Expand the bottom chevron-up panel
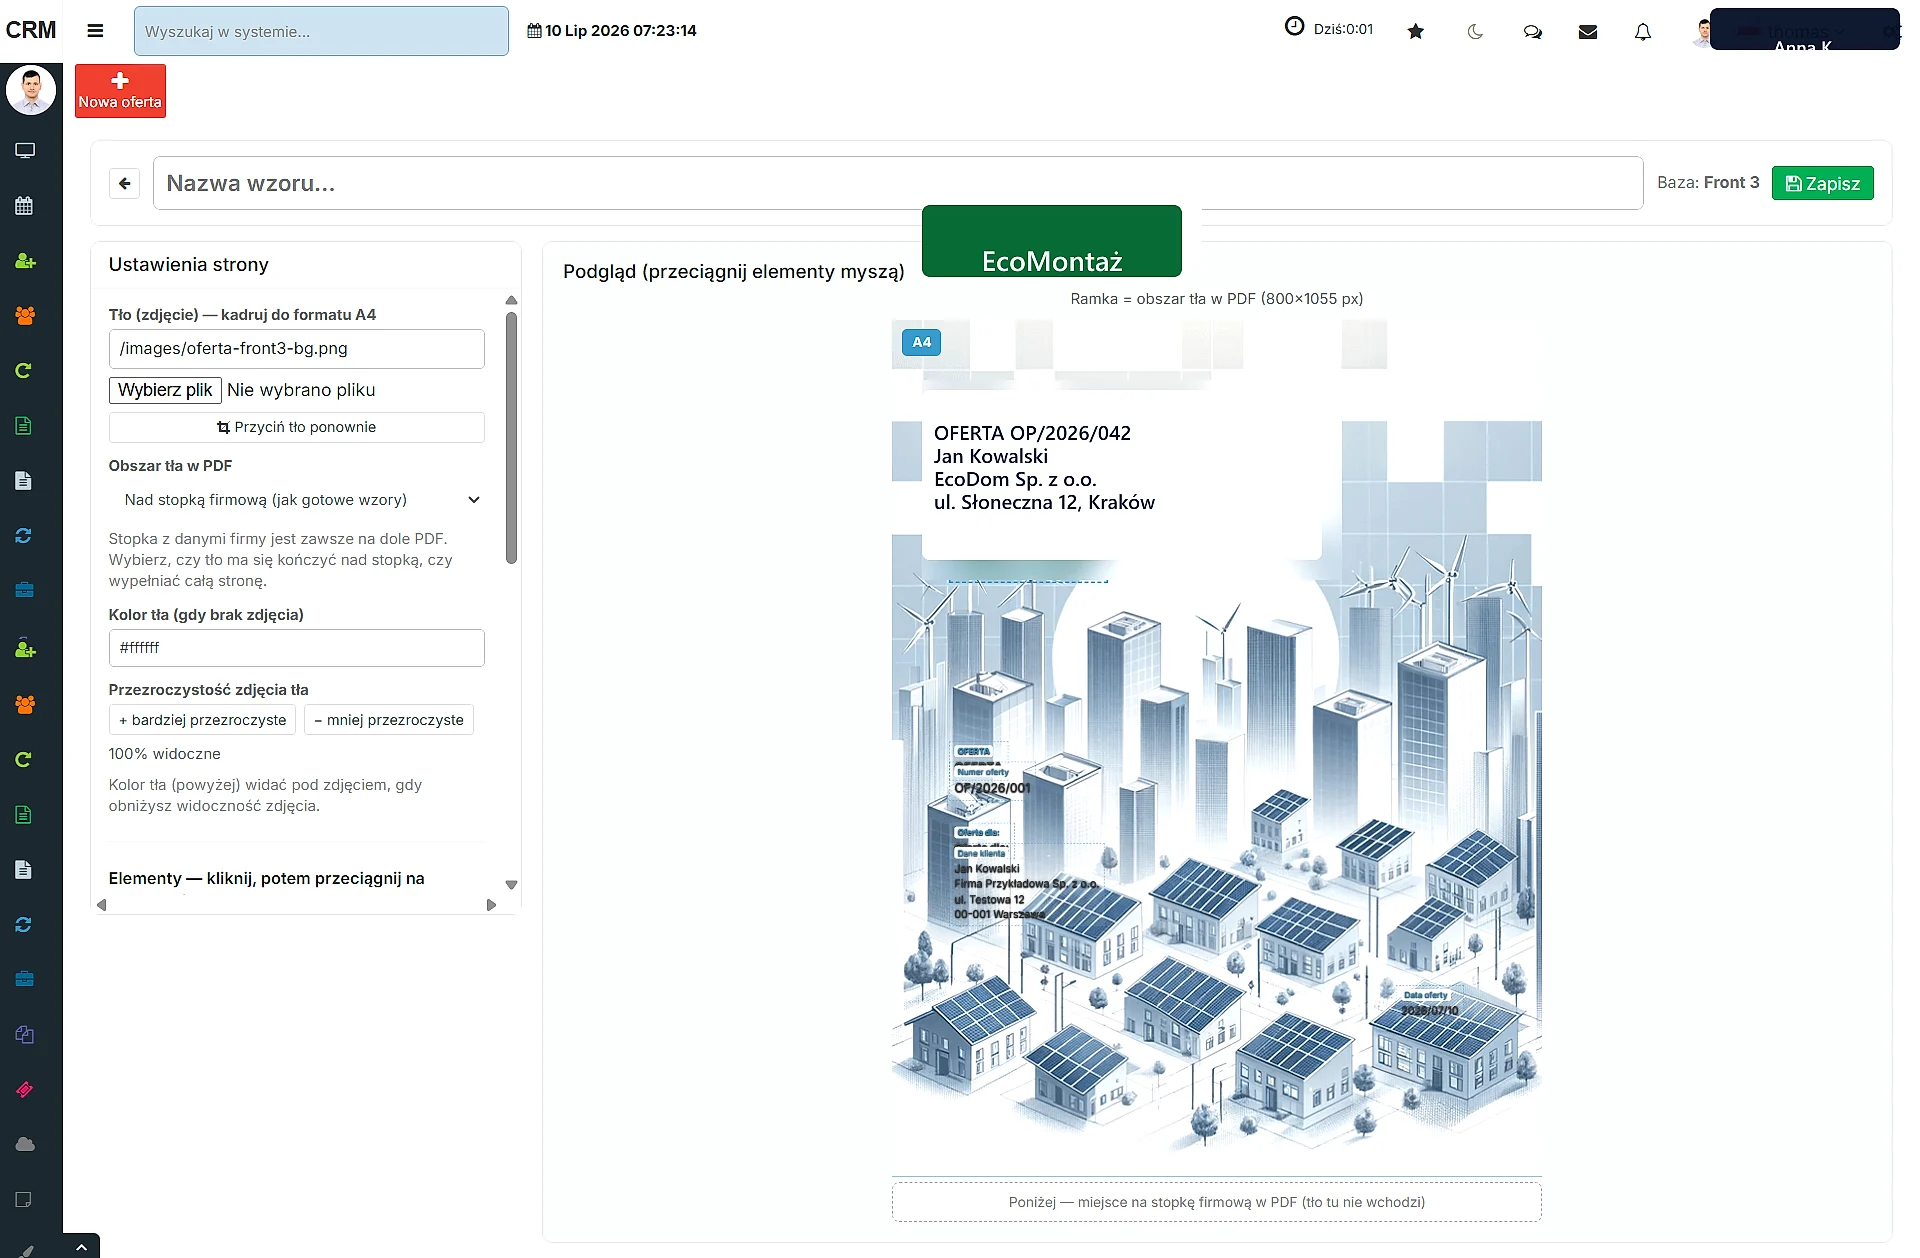The height and width of the screenshot is (1258, 1920). click(x=82, y=1246)
